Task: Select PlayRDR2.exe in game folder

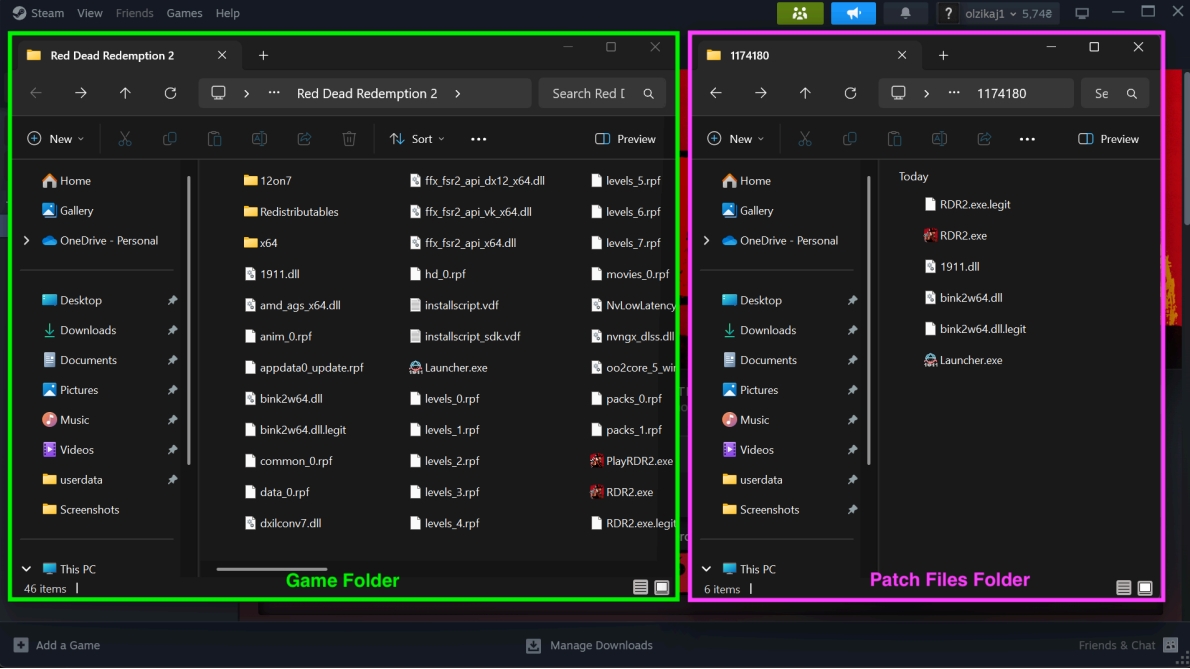Action: 631,461
